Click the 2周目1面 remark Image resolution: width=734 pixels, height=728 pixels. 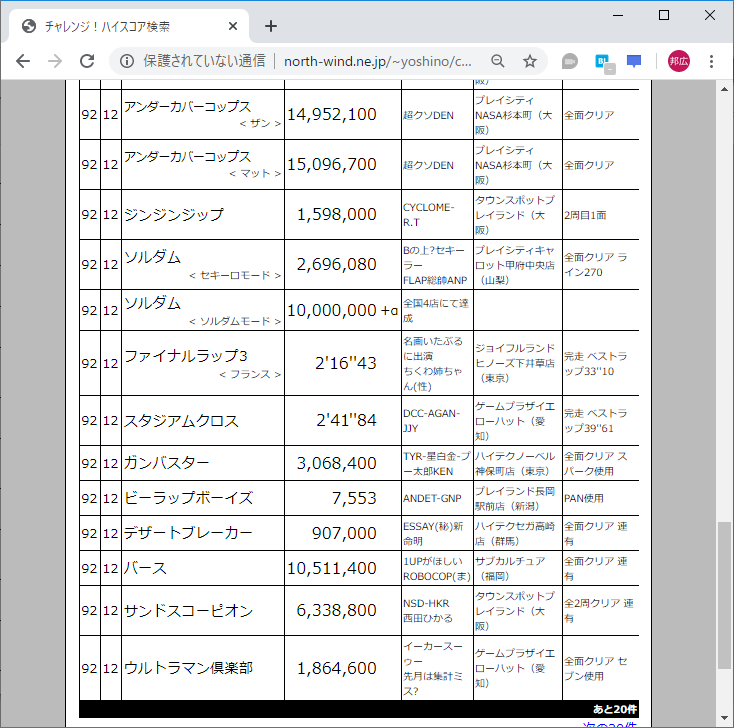click(x=585, y=215)
